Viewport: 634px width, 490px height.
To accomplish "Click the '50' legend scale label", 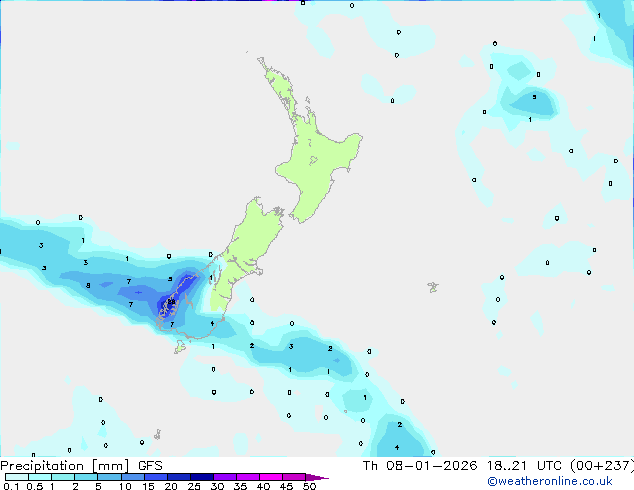I will pyautogui.click(x=309, y=486).
